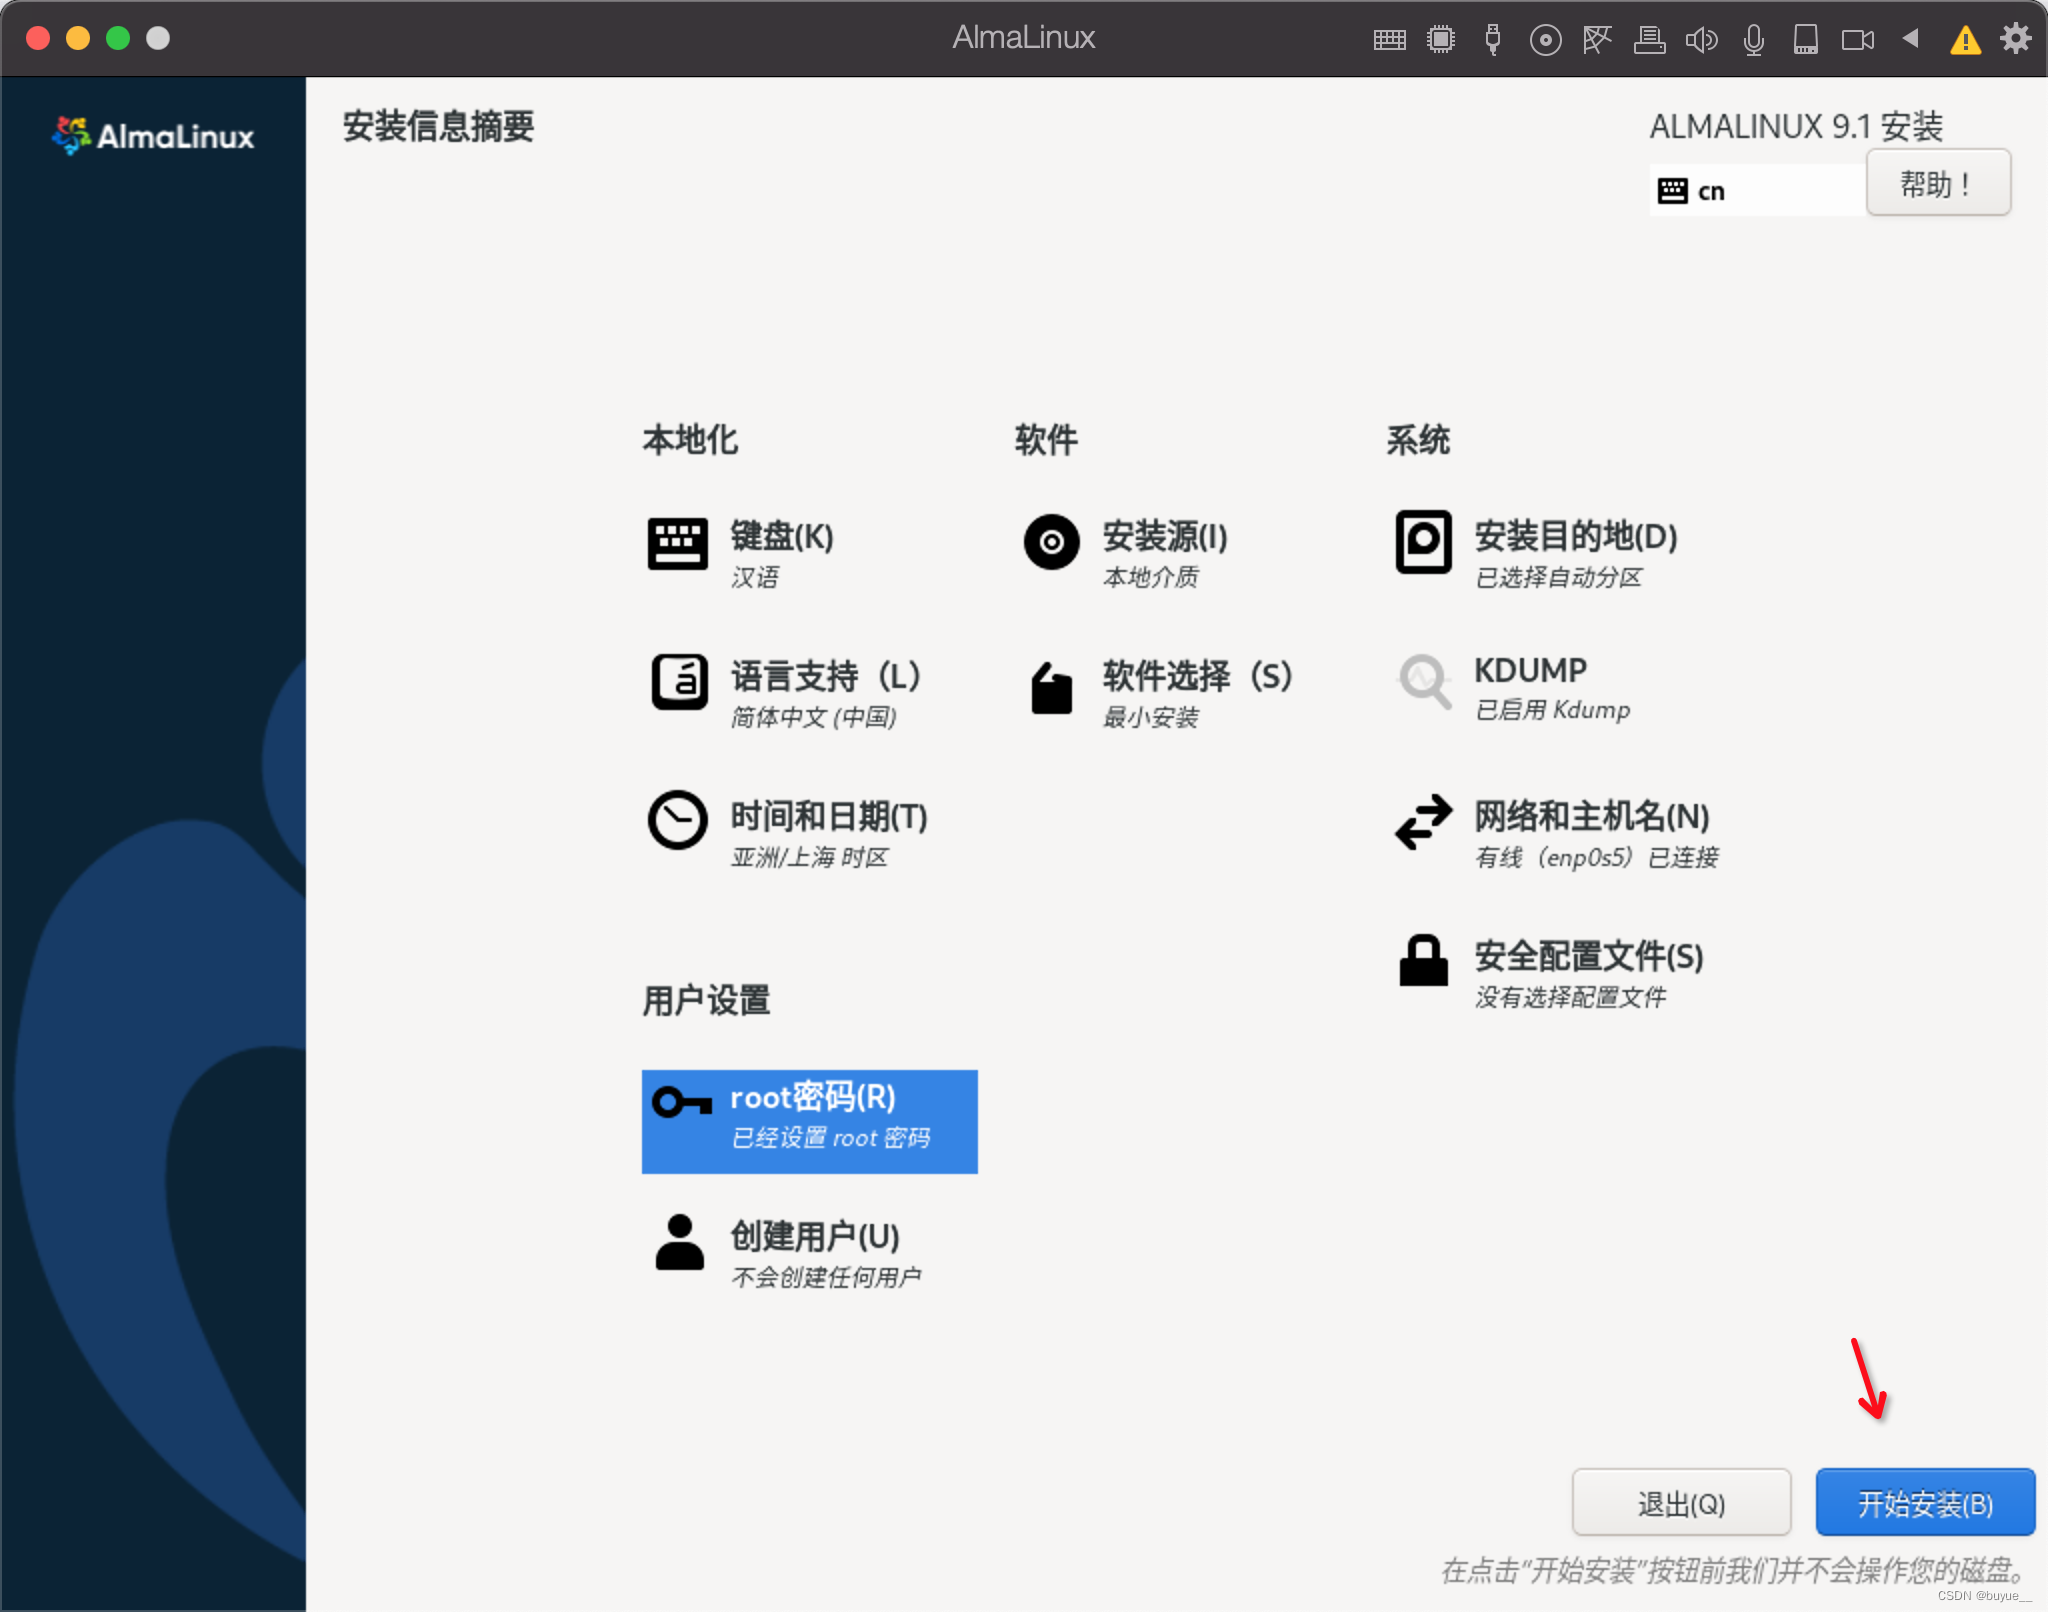2048x1612 pixels.
Task: Click the speaker icon in the title bar
Action: pos(1703,39)
